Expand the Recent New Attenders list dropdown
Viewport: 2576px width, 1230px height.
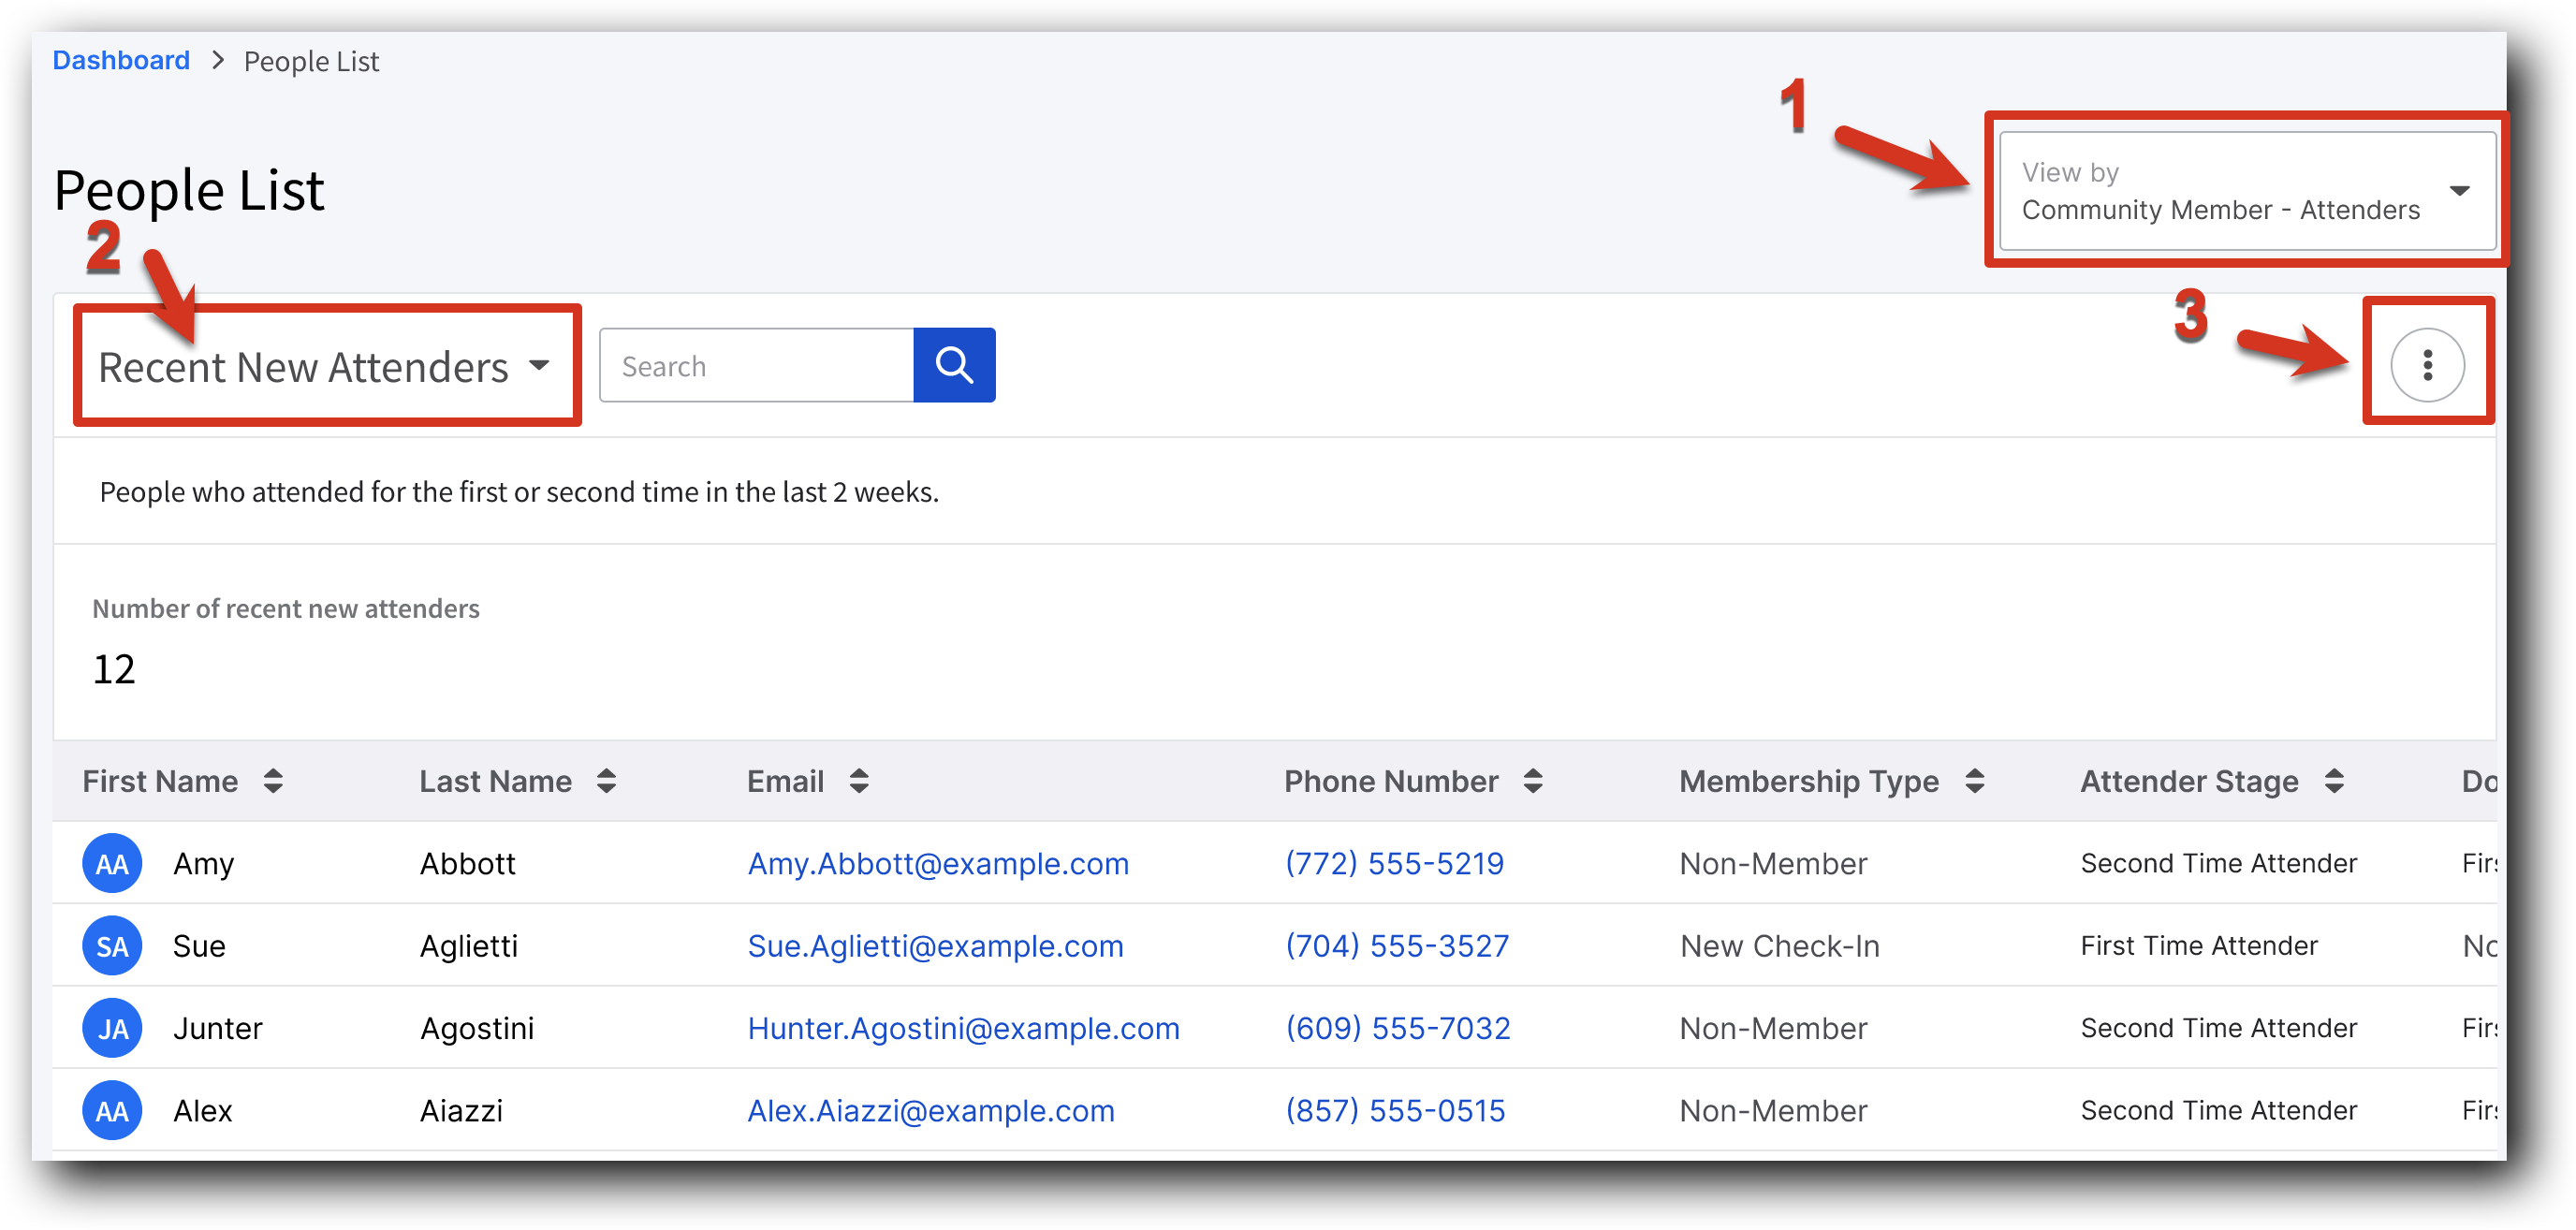pos(325,367)
